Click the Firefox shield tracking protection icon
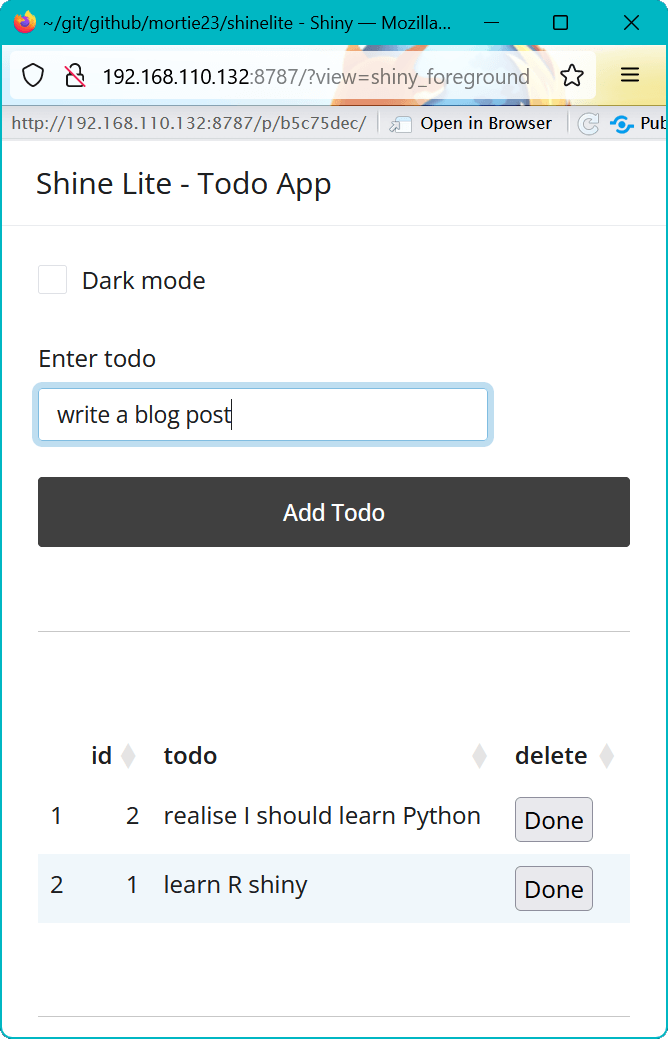Viewport: 668px width, 1039px height. [32, 76]
